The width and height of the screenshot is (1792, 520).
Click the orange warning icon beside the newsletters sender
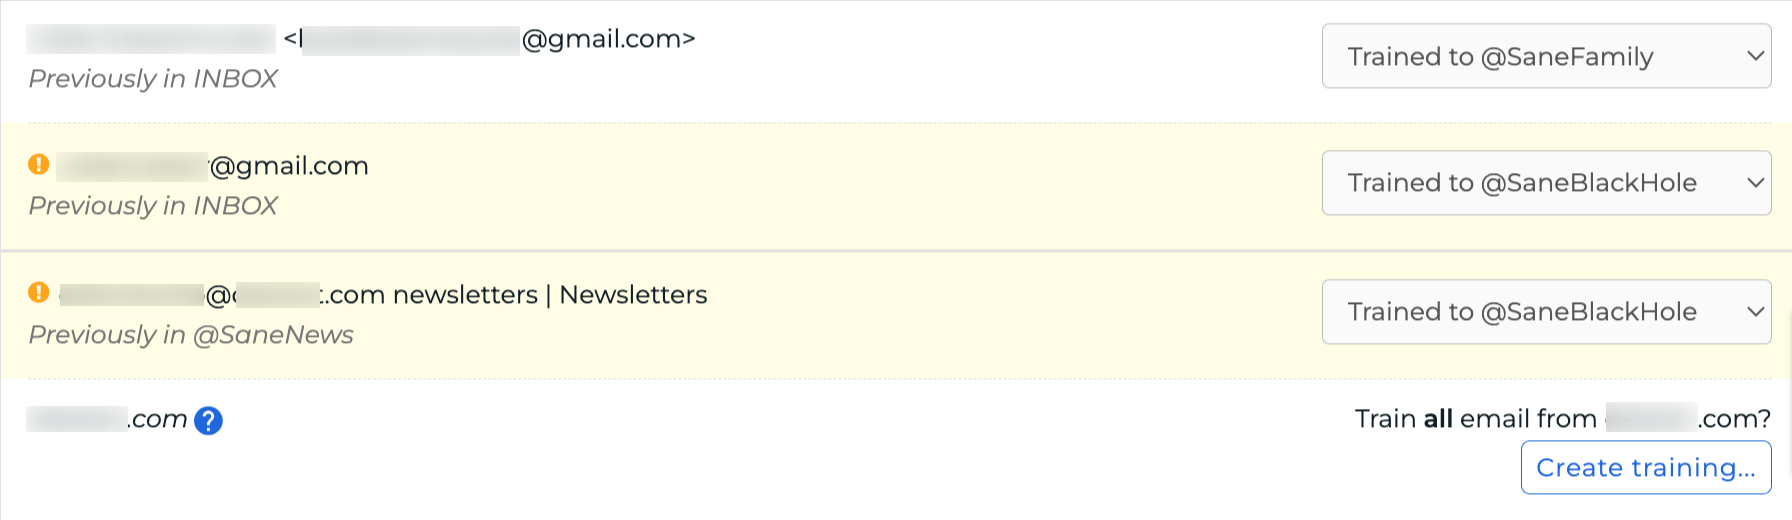pos(39,292)
